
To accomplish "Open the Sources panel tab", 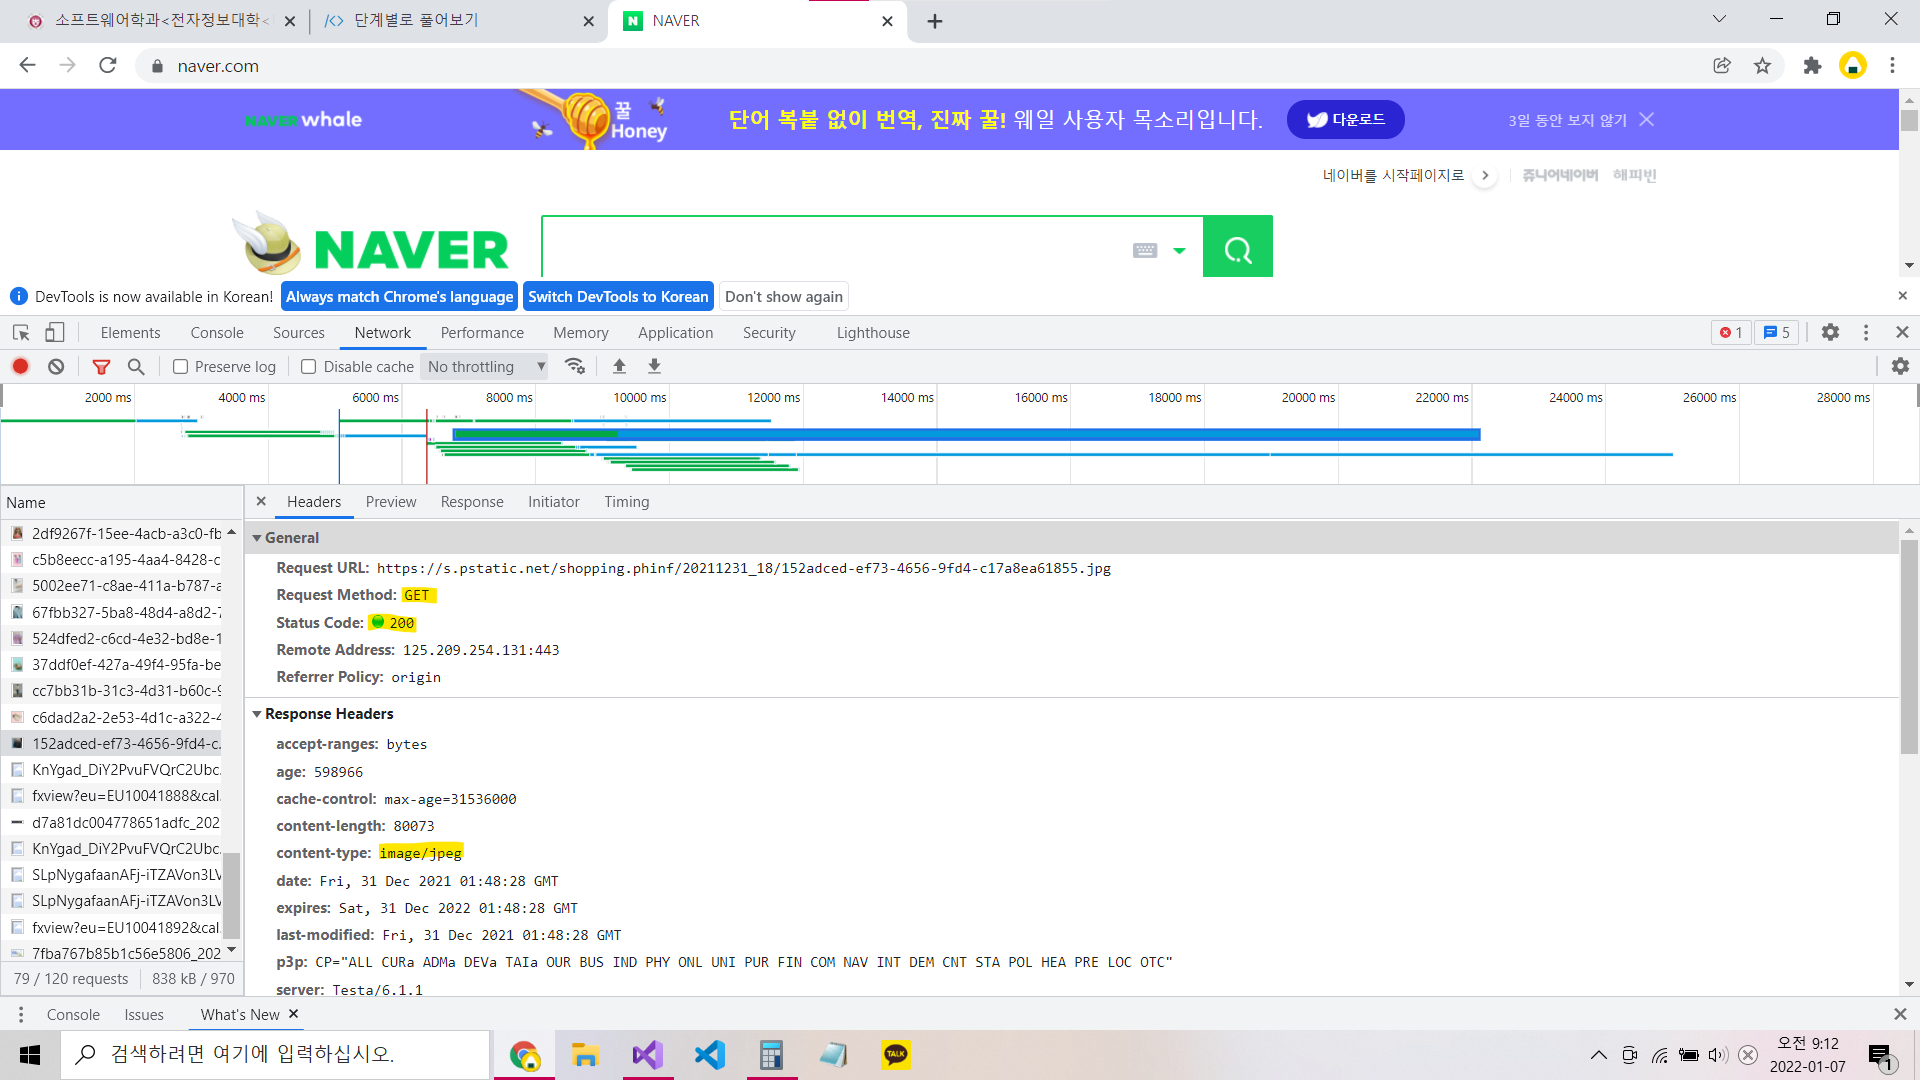I will pyautogui.click(x=298, y=333).
